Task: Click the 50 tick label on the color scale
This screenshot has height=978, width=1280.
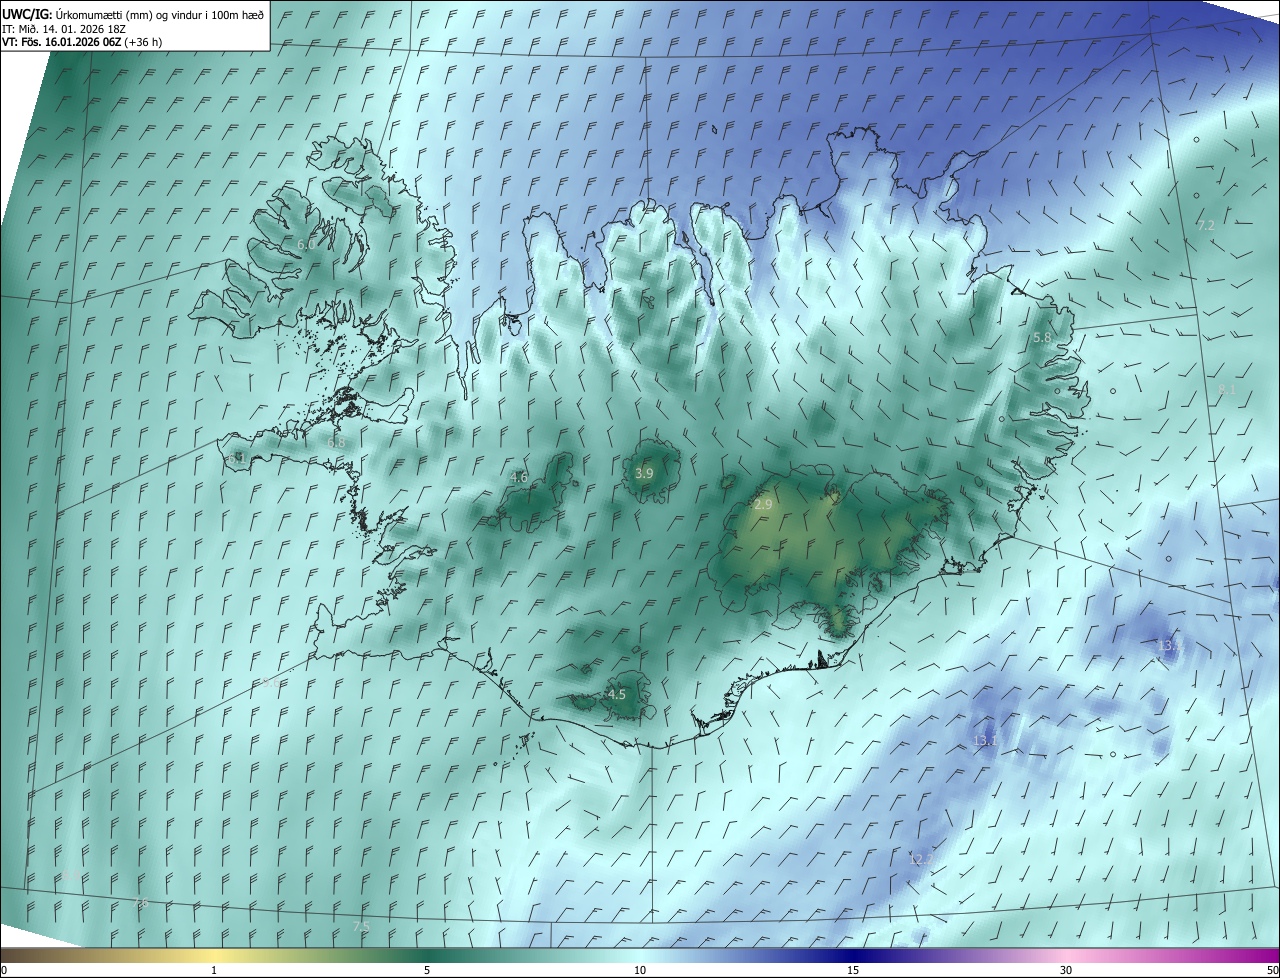Action: click(1272, 971)
